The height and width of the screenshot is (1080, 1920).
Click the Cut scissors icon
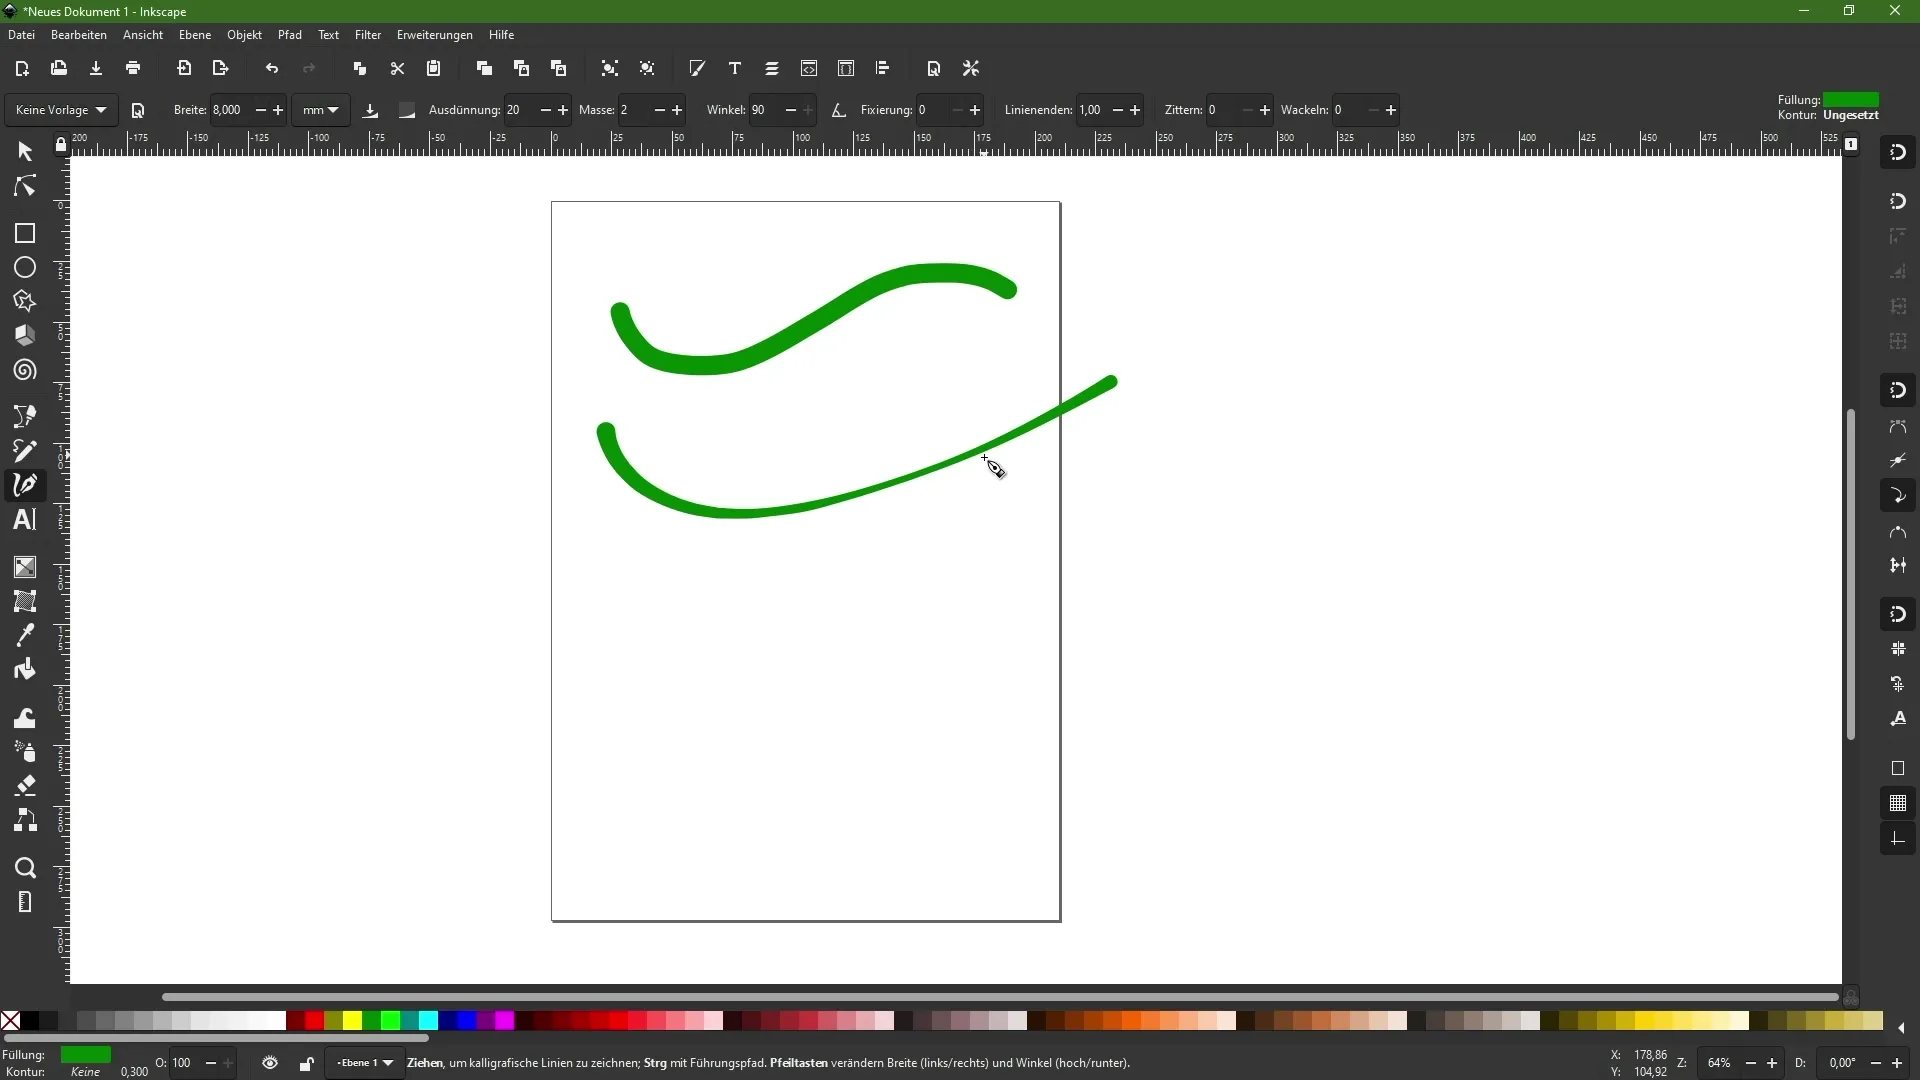coord(397,69)
